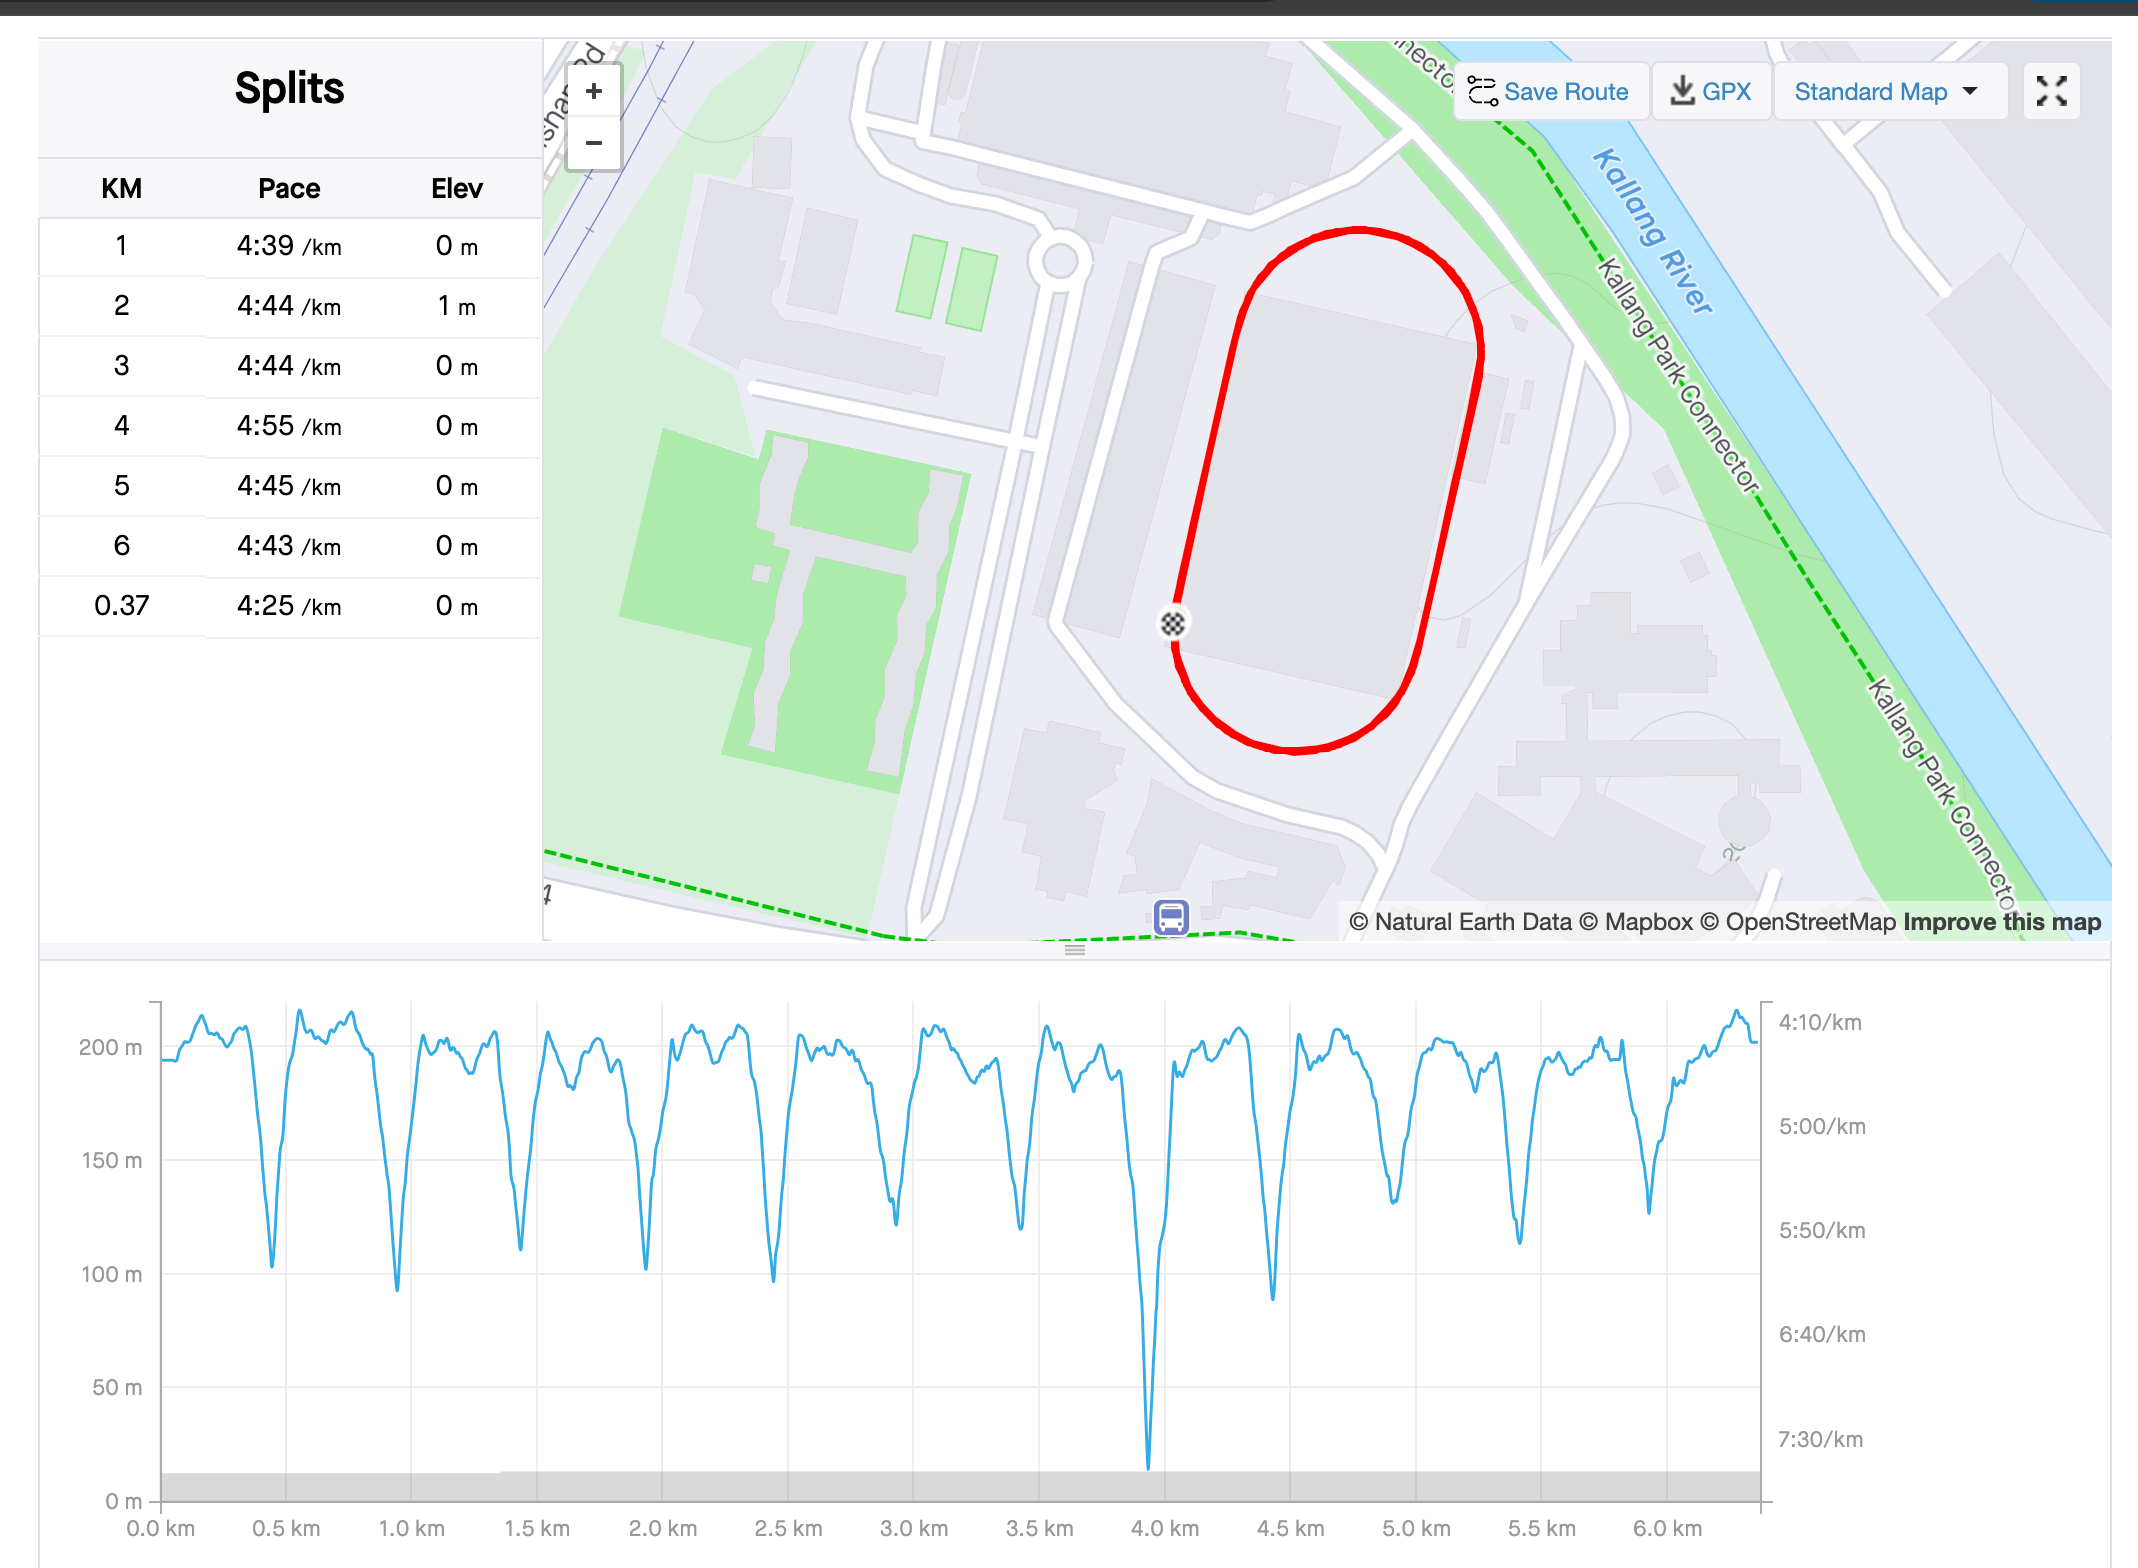
Task: Click the bus stop icon on map
Action: pos(1171,917)
